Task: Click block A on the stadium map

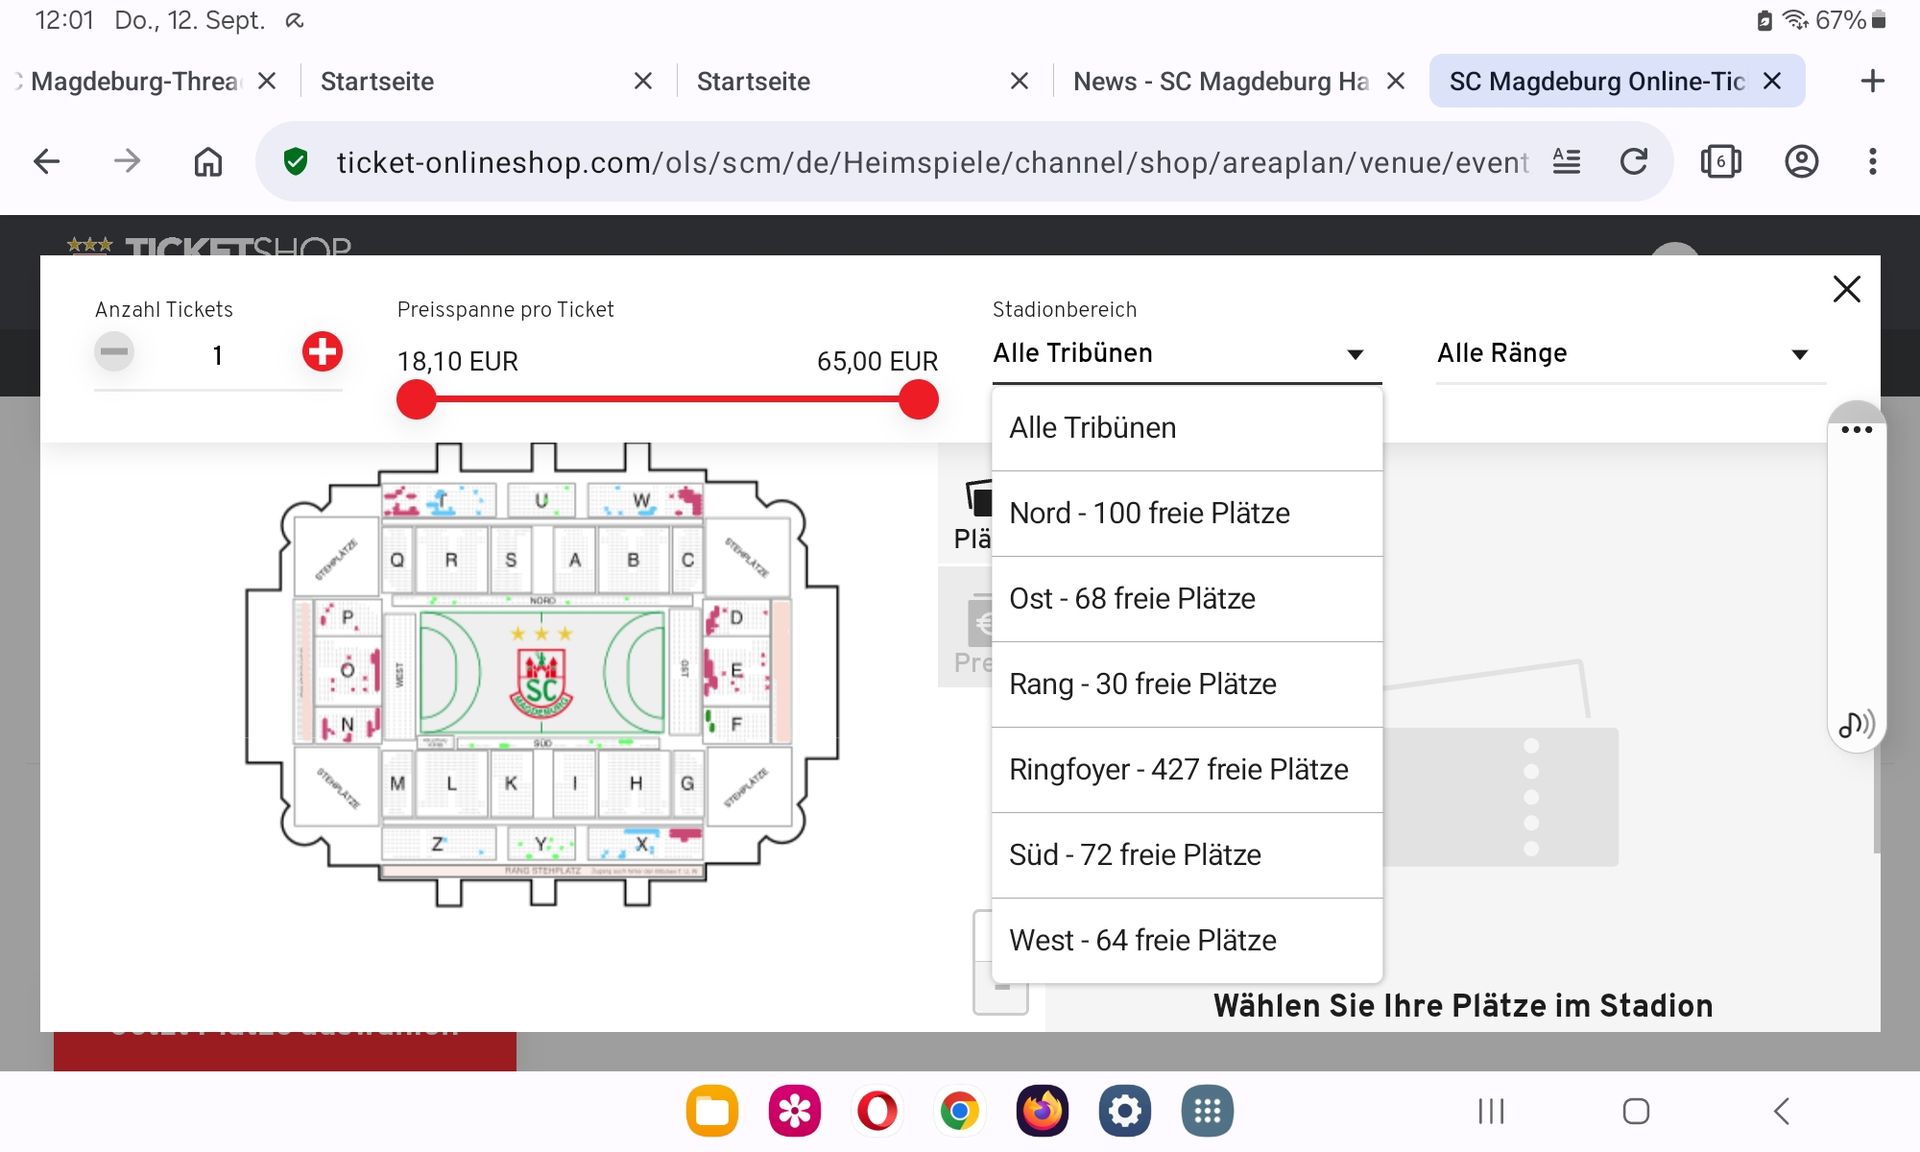Action: [574, 560]
